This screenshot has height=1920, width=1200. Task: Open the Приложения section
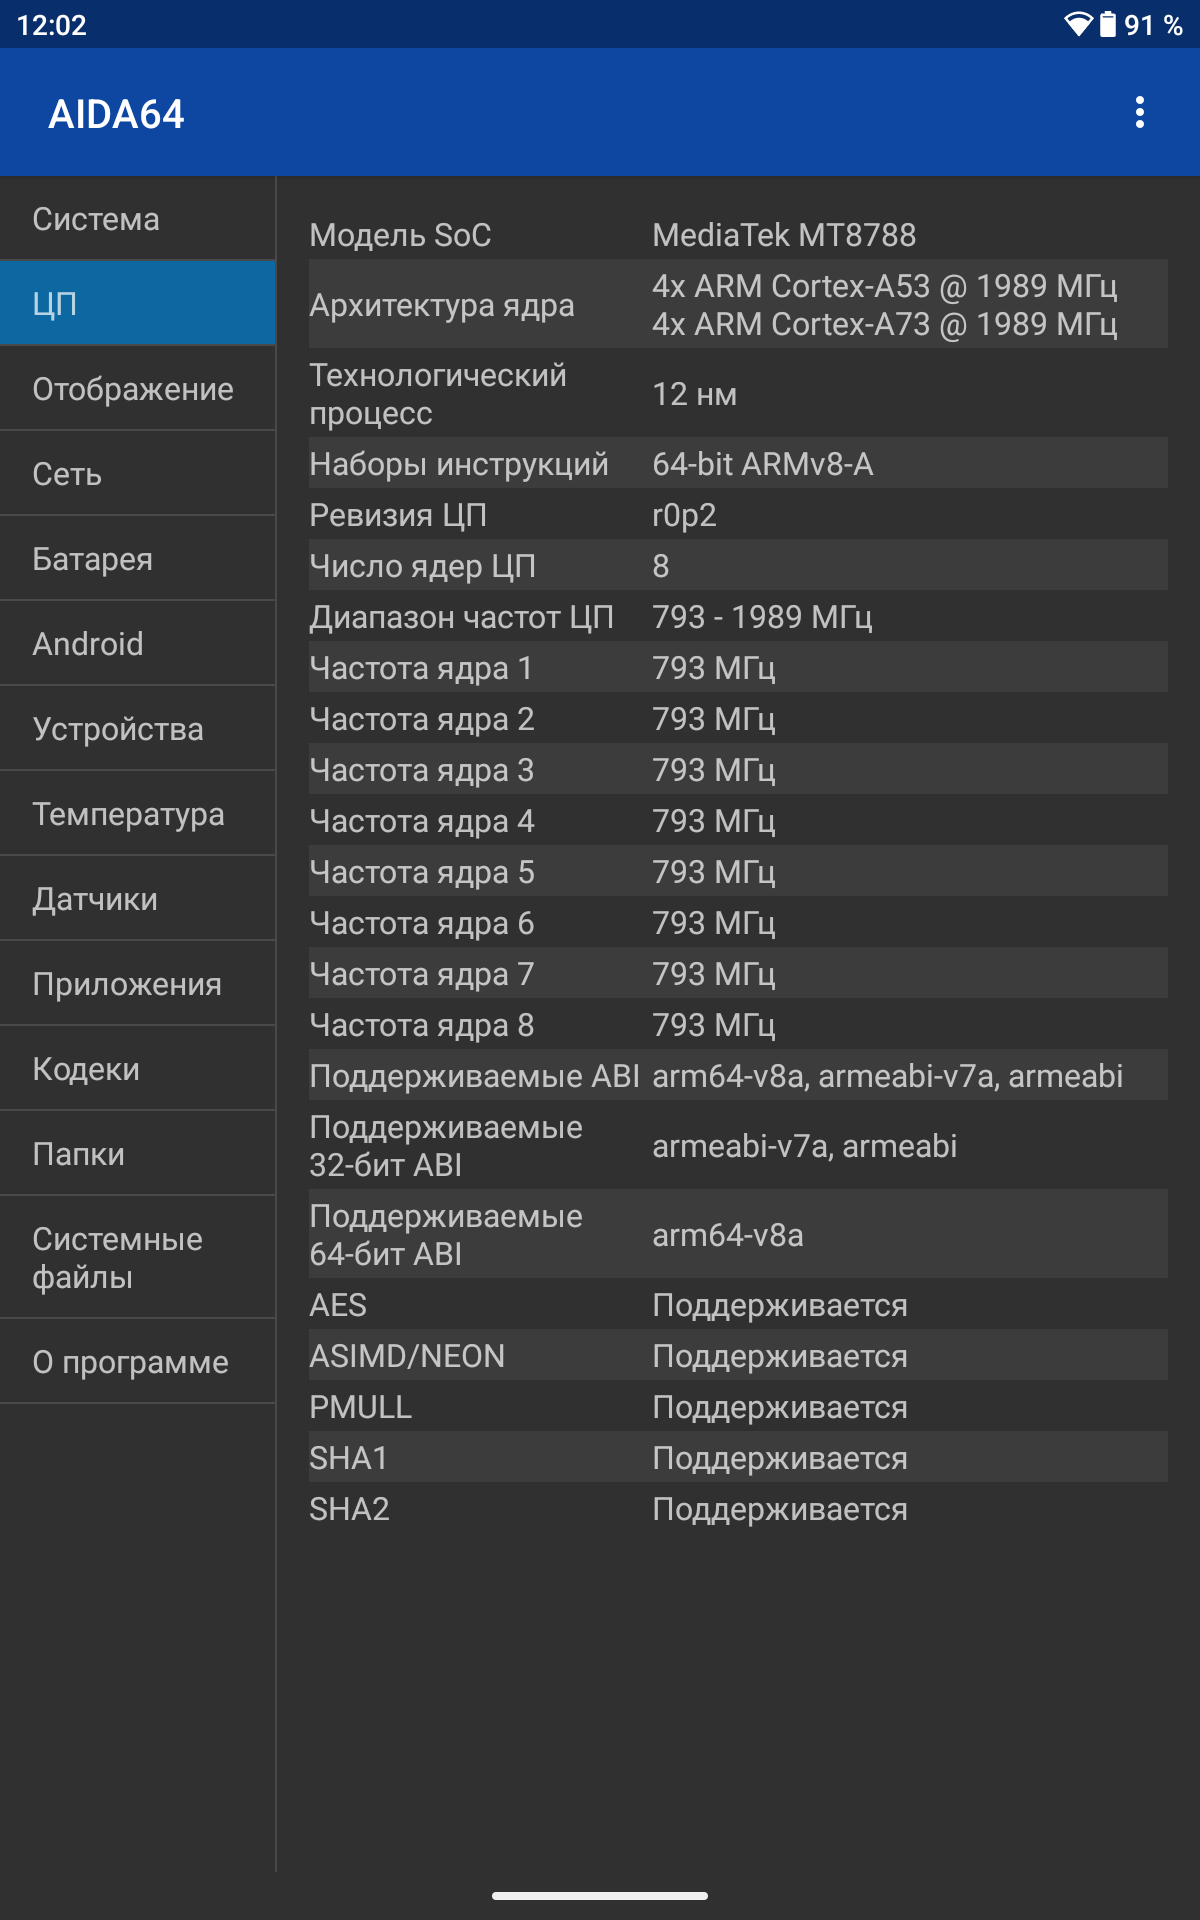point(138,984)
